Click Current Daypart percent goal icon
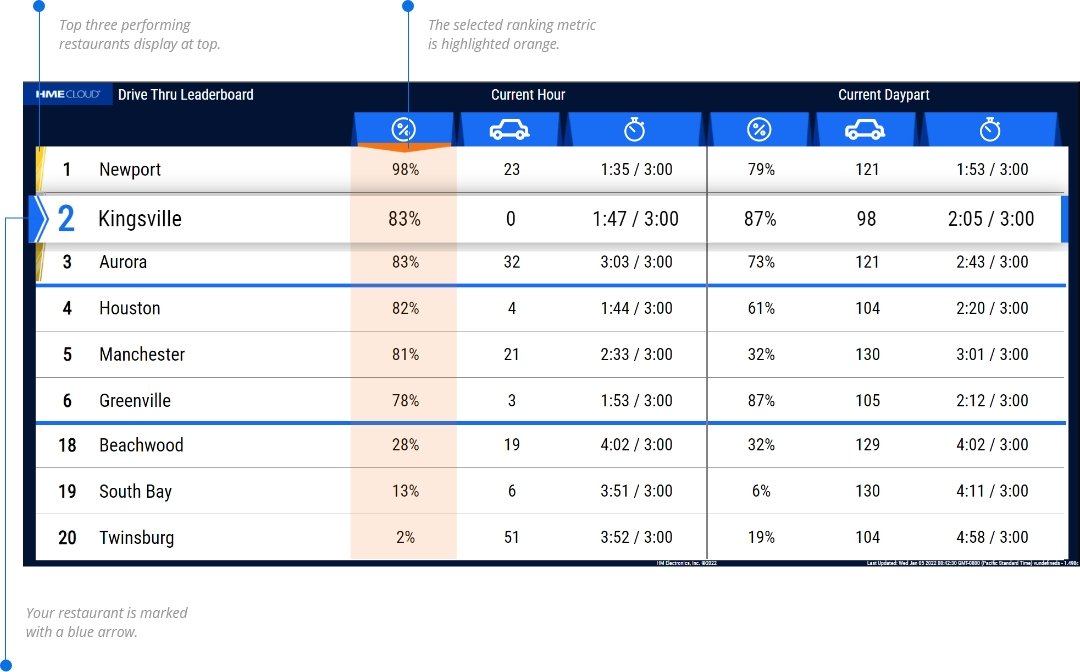 pyautogui.click(x=759, y=129)
